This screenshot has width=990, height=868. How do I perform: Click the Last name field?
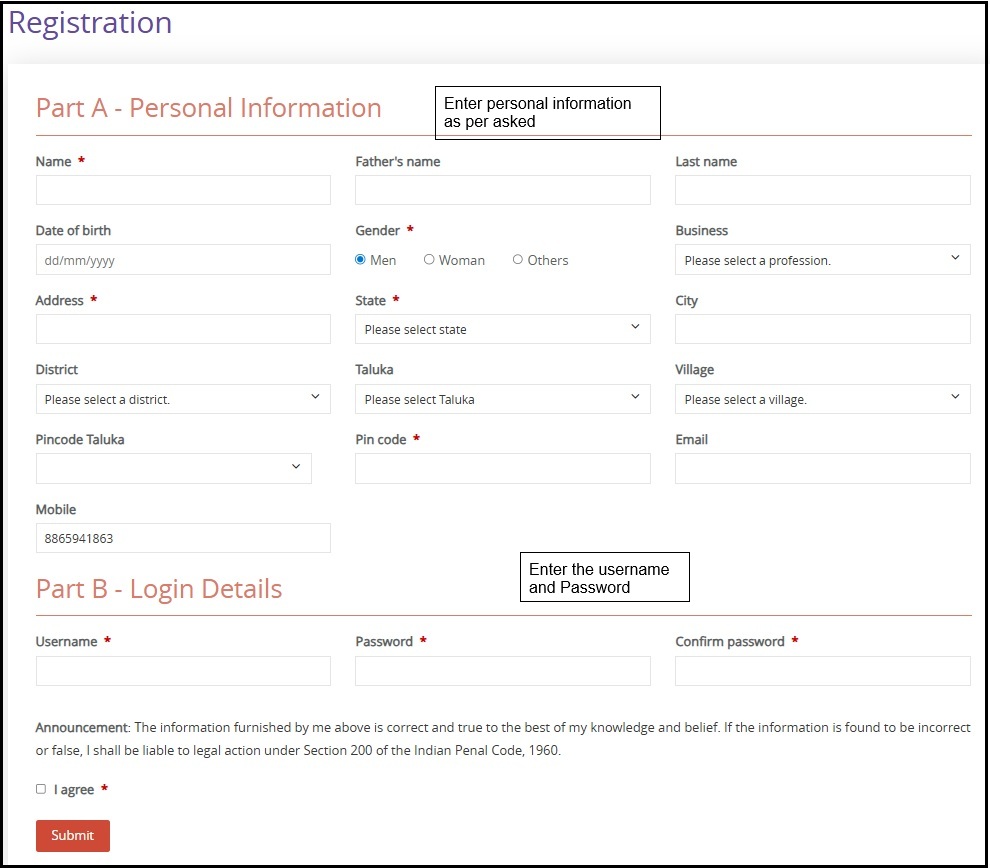tap(822, 190)
